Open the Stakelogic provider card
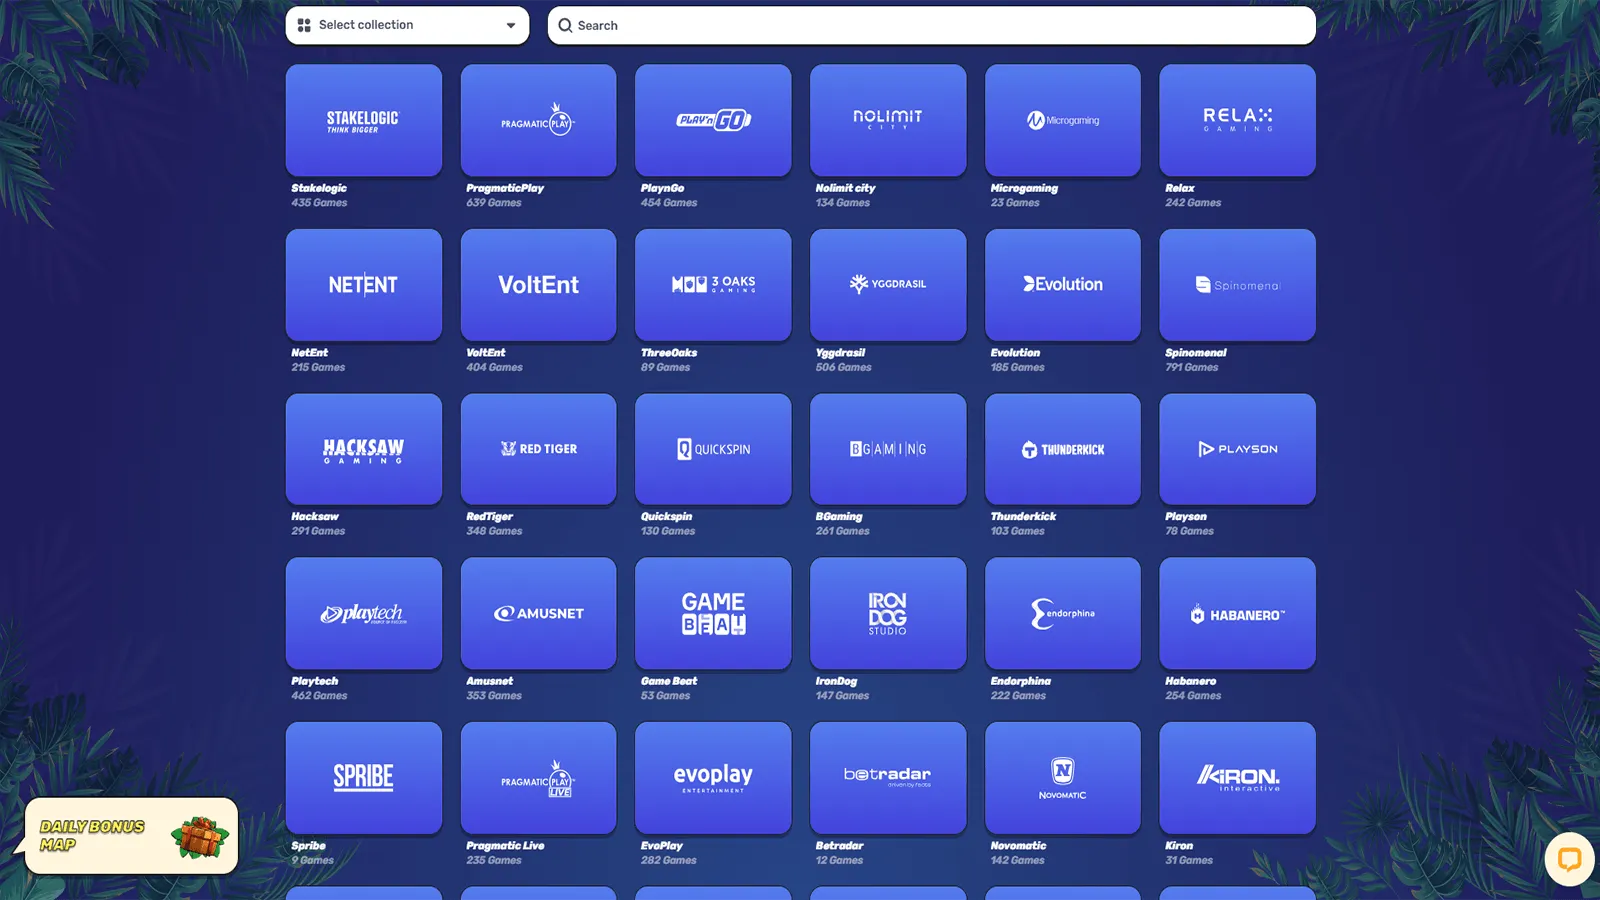The width and height of the screenshot is (1600, 900). 364,120
